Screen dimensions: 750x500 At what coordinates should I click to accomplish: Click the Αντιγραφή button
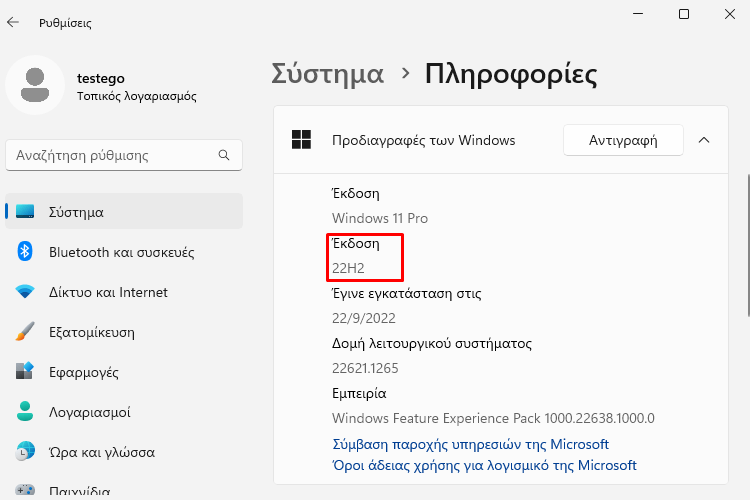click(x=623, y=140)
